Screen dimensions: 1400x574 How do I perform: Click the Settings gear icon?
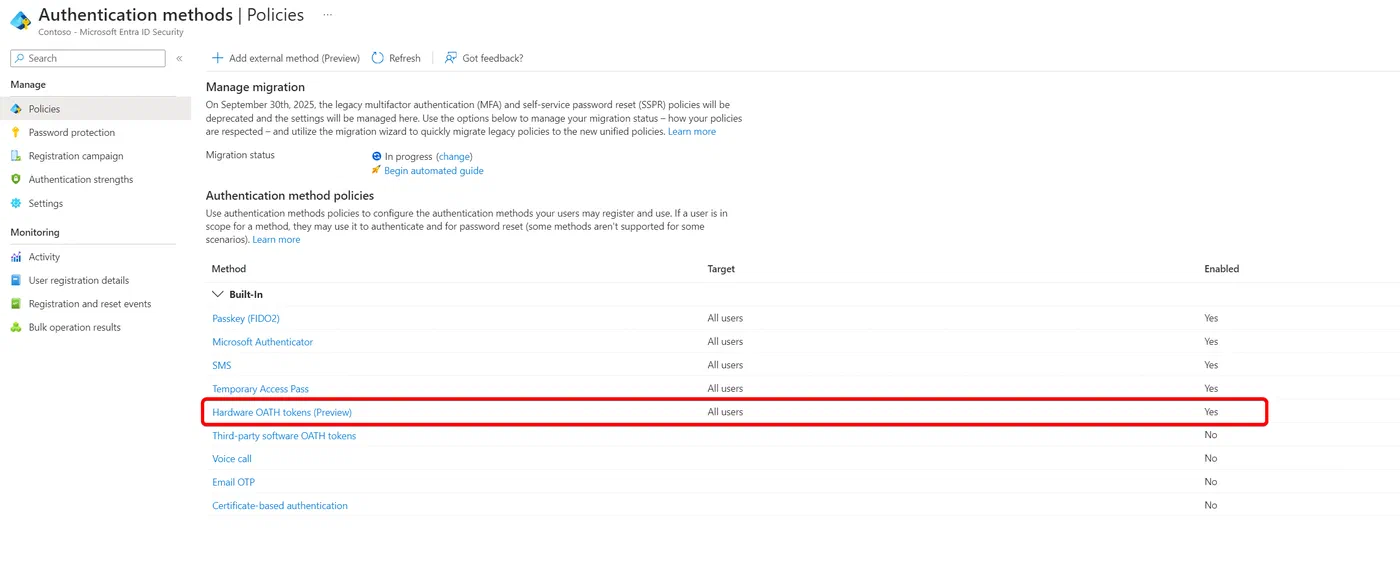pyautogui.click(x=16, y=203)
